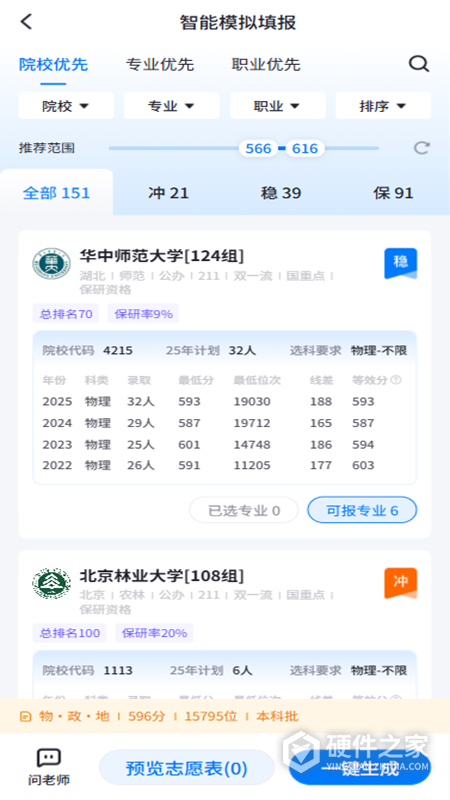Image resolution: width=450 pixels, height=800 pixels.
Task: Tap the 线差 column header in first card
Action: click(321, 380)
